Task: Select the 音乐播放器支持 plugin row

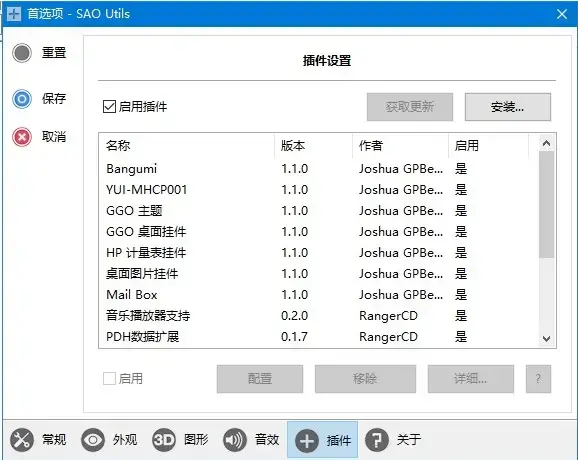Action: 319,316
